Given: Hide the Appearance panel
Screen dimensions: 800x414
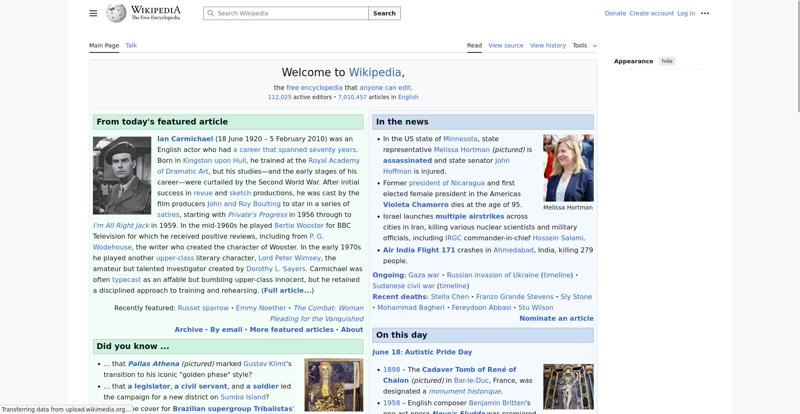Looking at the screenshot, I should [667, 61].
